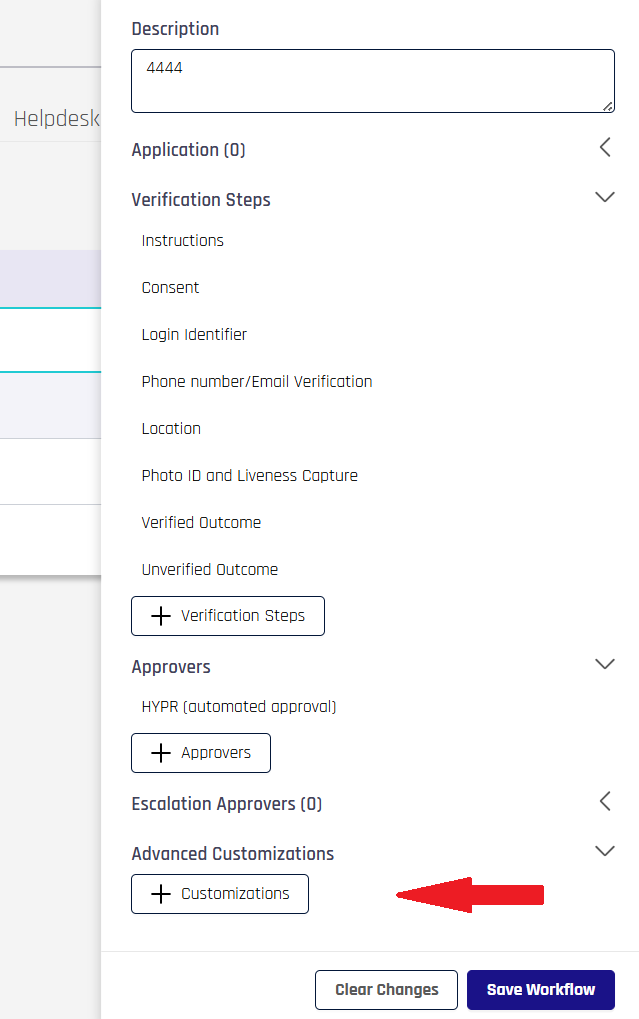639x1019 pixels.
Task: Select the Consent verification step
Action: (171, 288)
